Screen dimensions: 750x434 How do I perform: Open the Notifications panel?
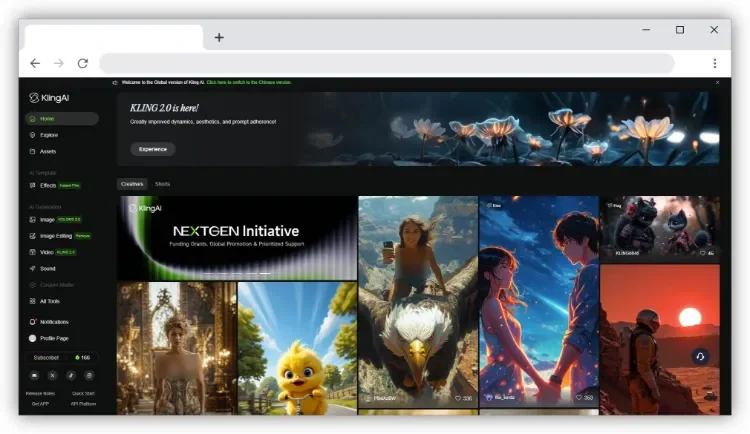[54, 322]
